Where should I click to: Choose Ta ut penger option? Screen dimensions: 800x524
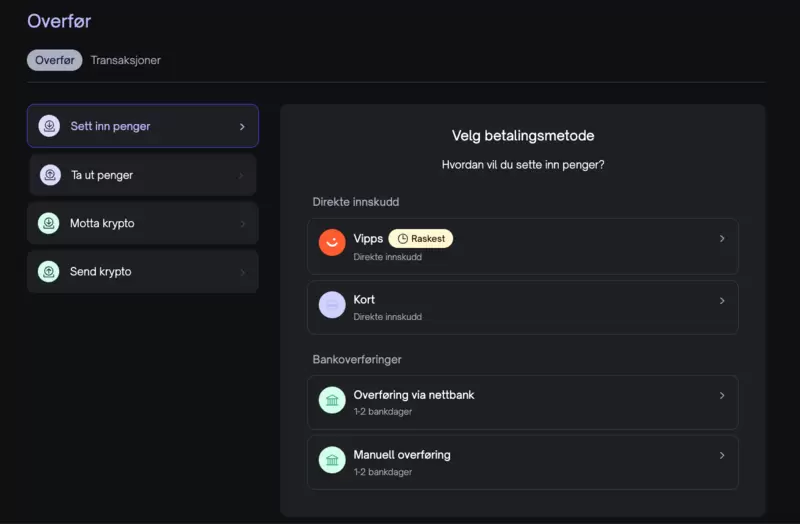[143, 175]
